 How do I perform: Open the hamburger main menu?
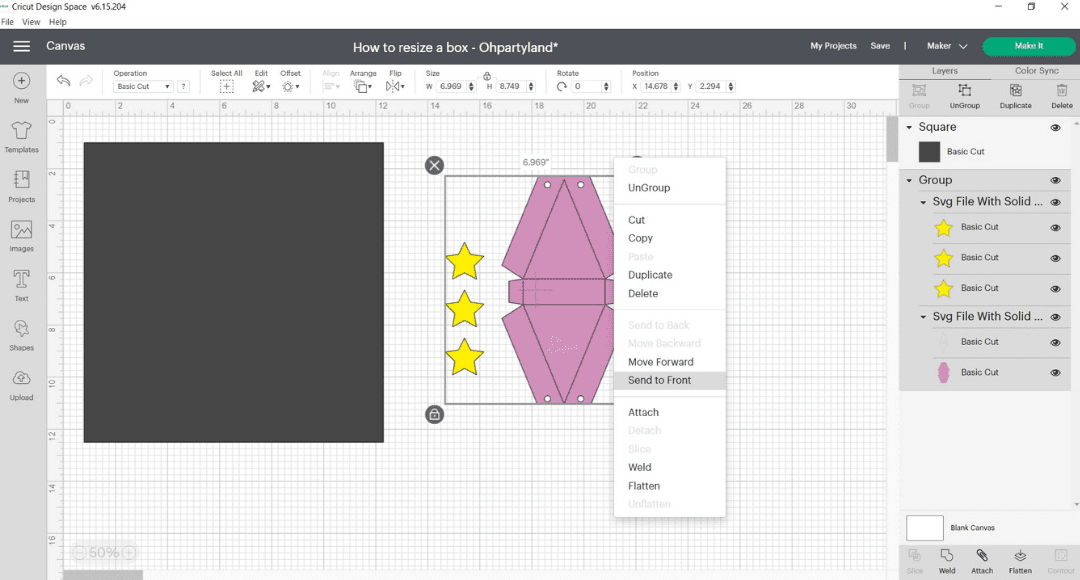pos(21,46)
